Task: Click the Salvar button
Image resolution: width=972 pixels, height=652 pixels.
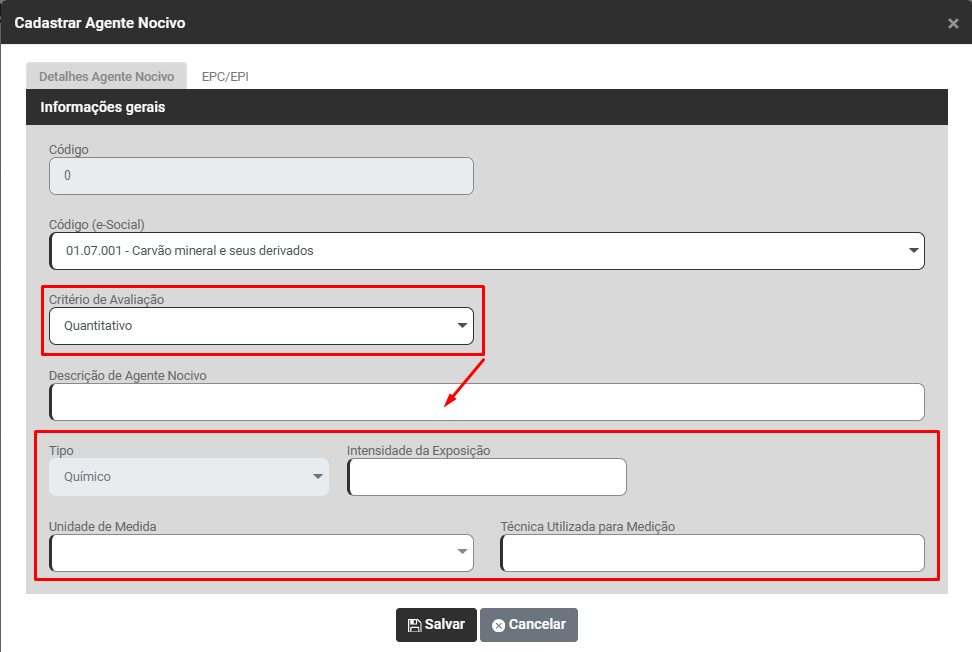Action: (436, 625)
